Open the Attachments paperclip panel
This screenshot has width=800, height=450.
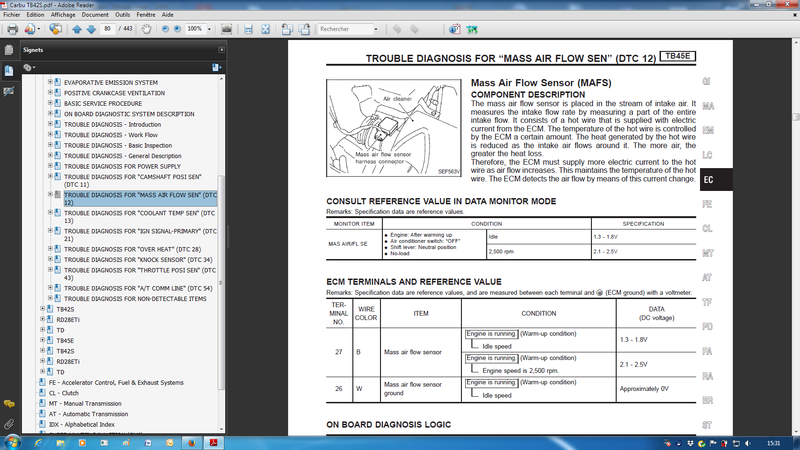coord(8,424)
